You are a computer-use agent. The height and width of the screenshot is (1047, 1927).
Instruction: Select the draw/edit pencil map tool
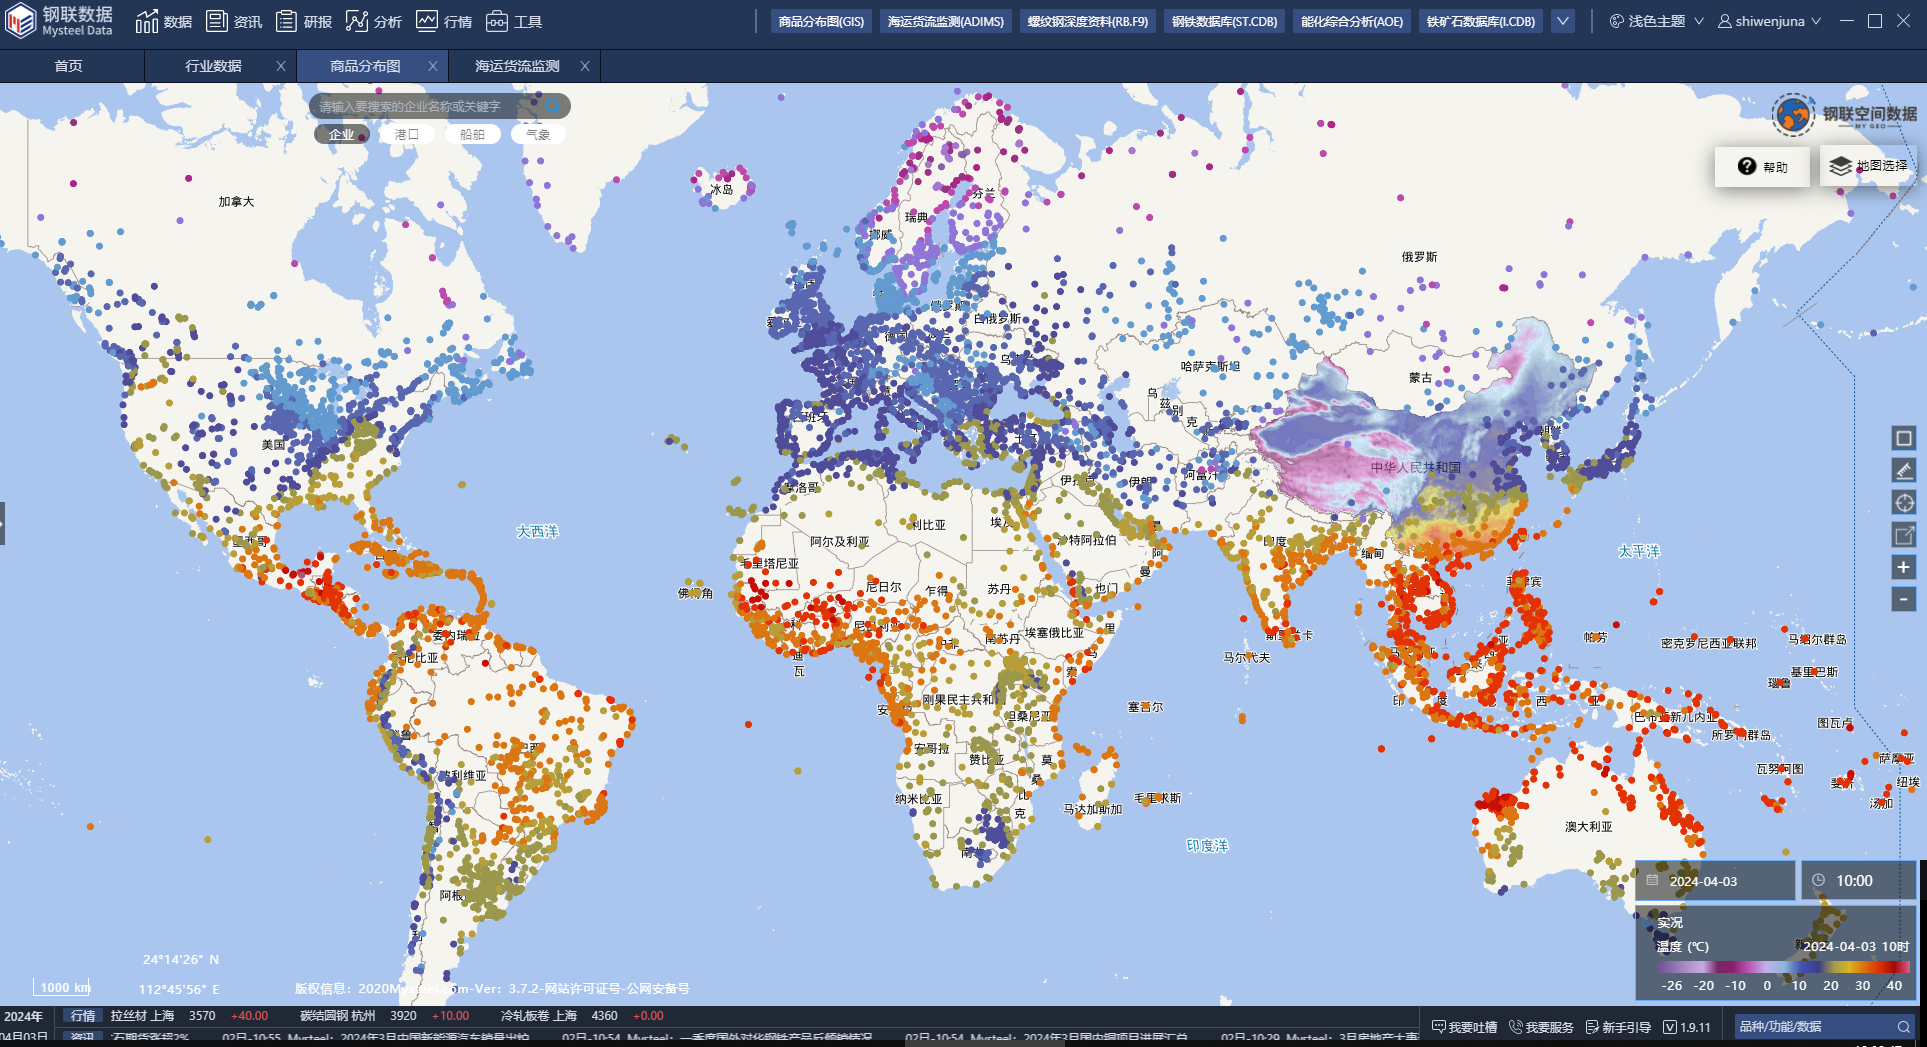(x=1903, y=470)
